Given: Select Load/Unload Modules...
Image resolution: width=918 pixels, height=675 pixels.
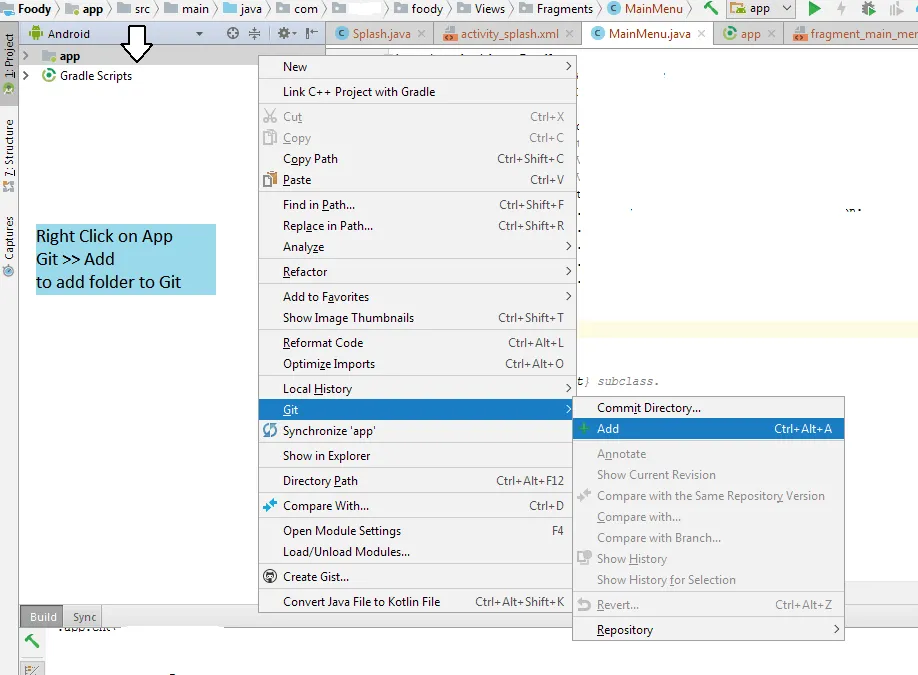Looking at the screenshot, I should coord(417,552).
